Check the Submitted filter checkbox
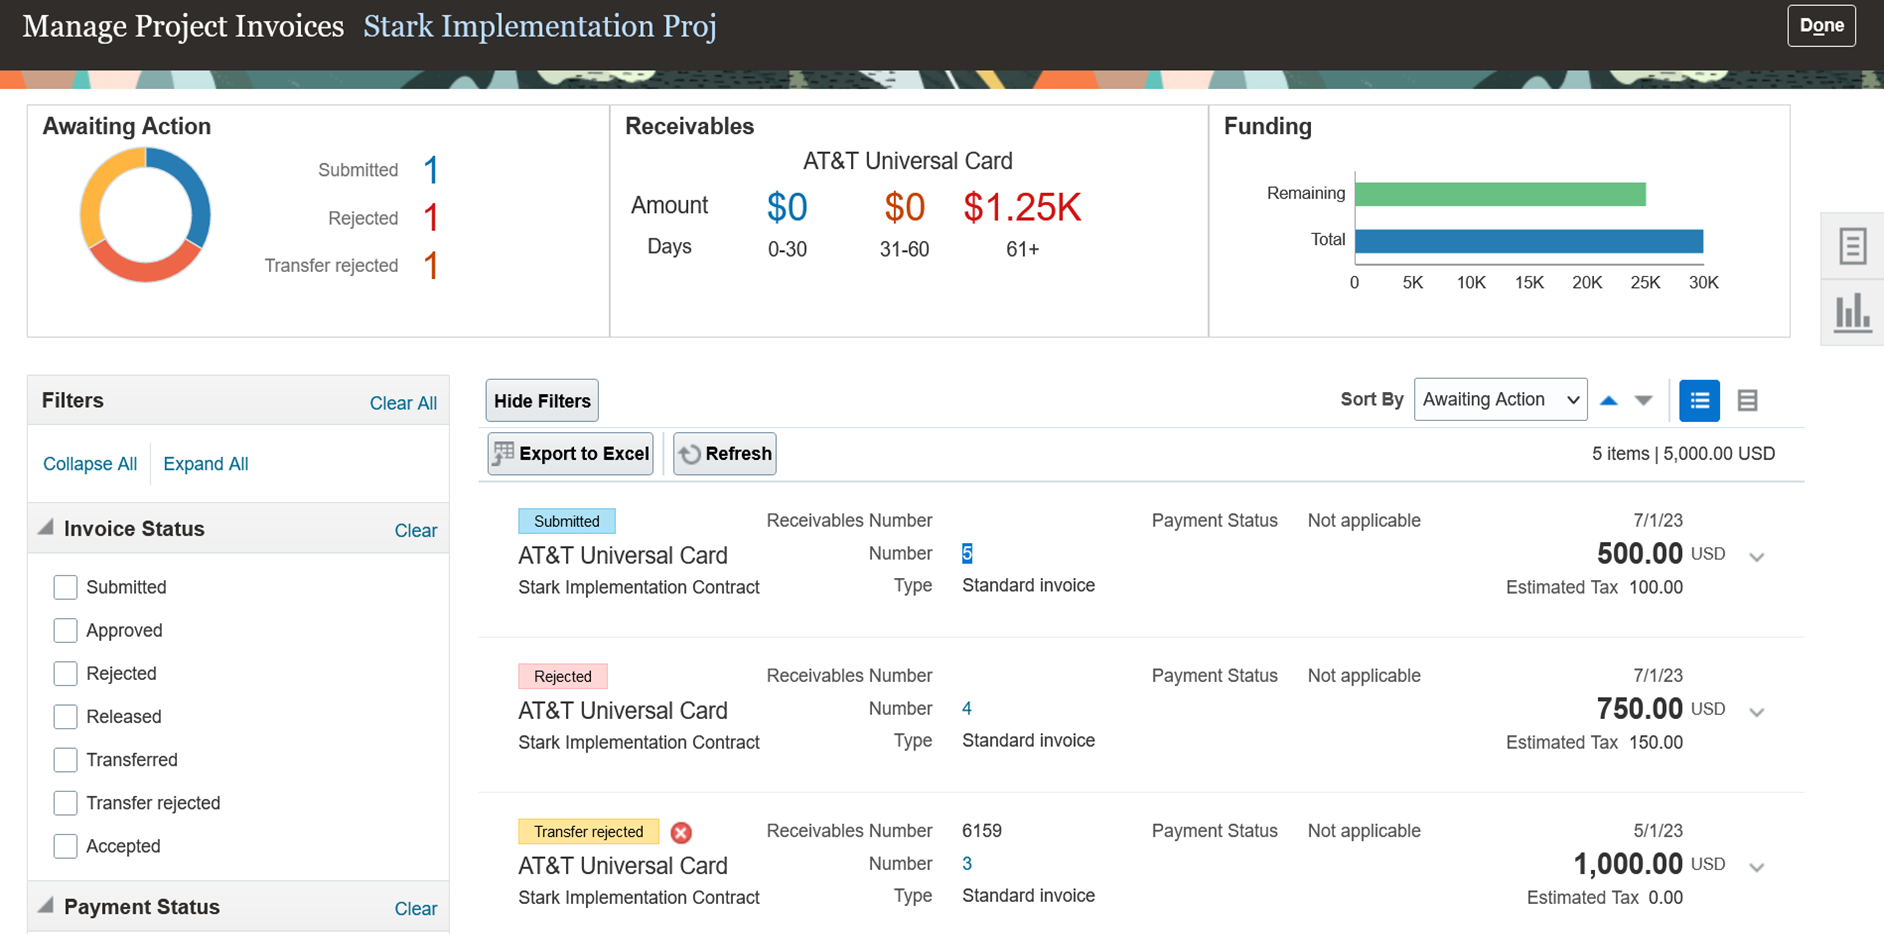This screenshot has height=934, width=1884. (65, 587)
